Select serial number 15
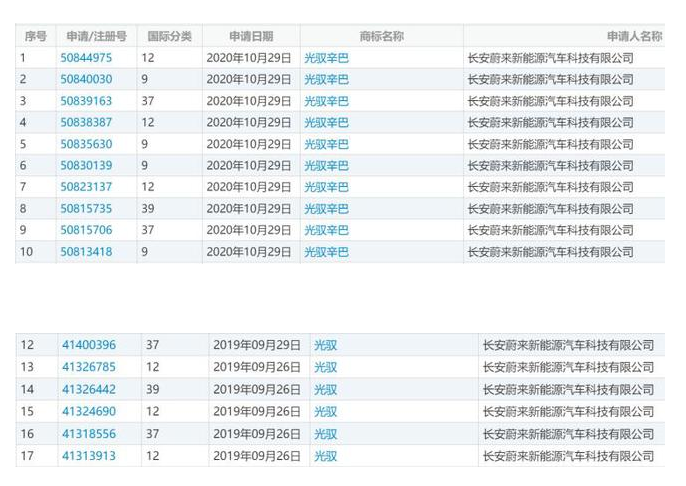This screenshot has width=686, height=486. [x=27, y=412]
